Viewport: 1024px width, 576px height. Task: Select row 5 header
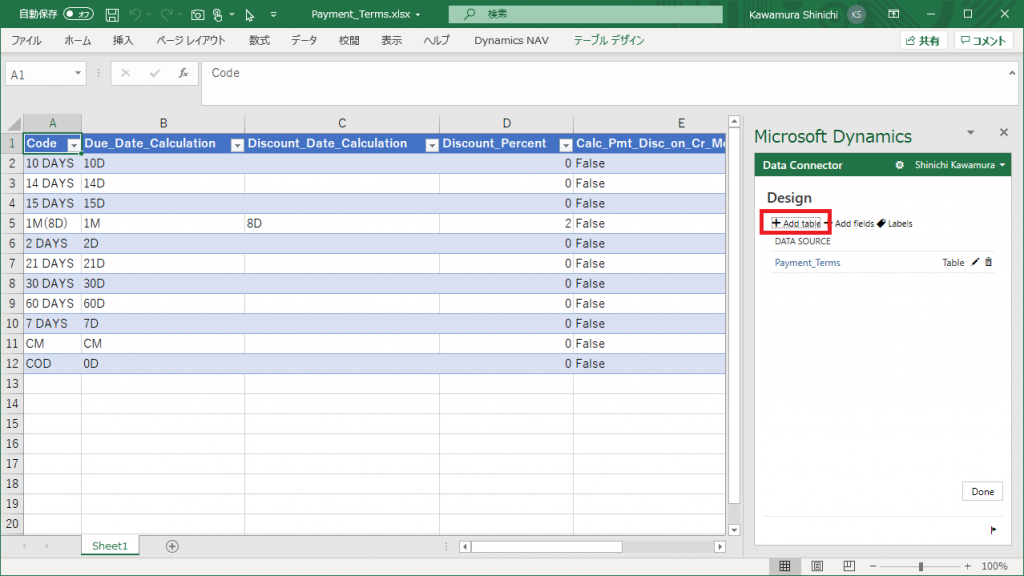(12, 223)
